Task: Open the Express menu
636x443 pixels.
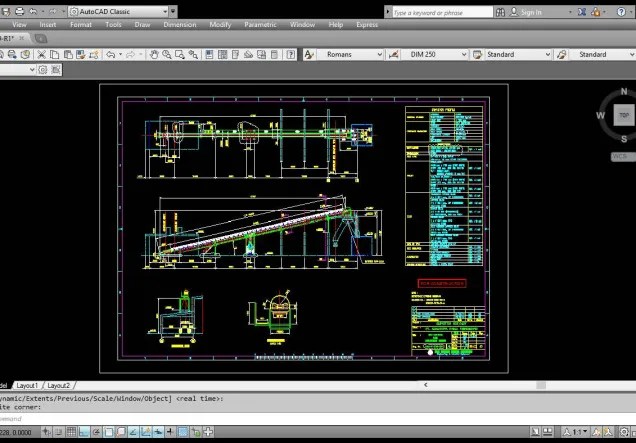Action: pos(367,25)
